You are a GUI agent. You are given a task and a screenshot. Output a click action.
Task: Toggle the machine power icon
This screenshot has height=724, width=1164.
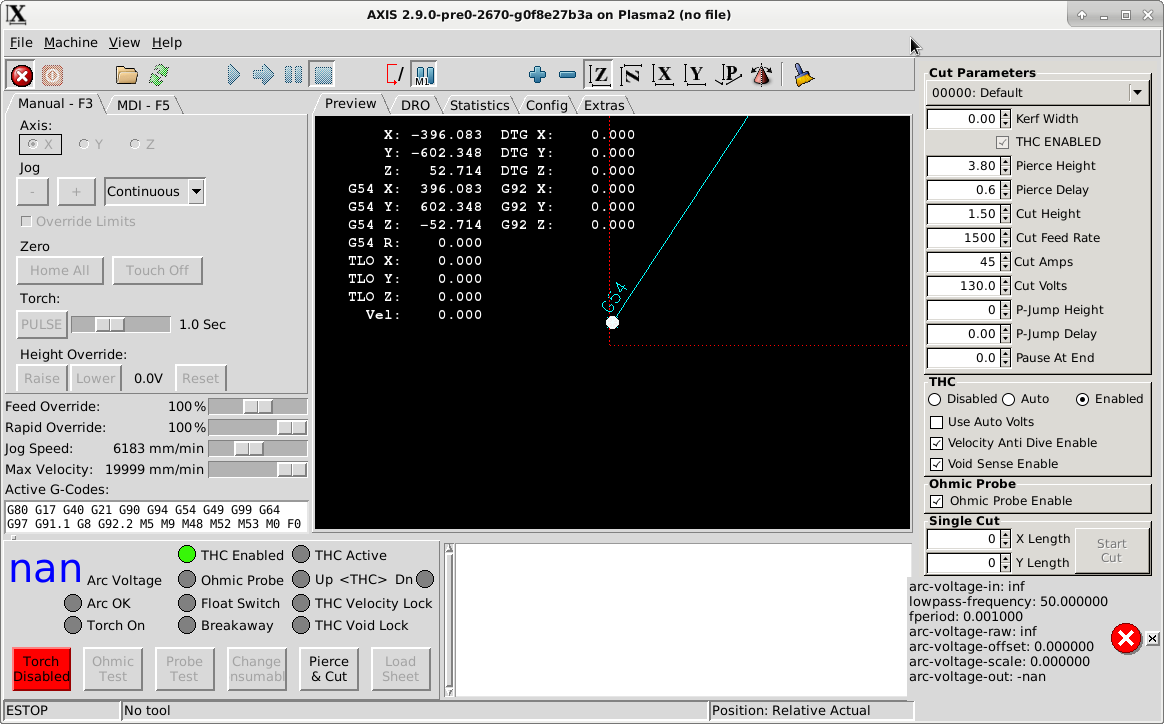pyautogui.click(x=52, y=75)
